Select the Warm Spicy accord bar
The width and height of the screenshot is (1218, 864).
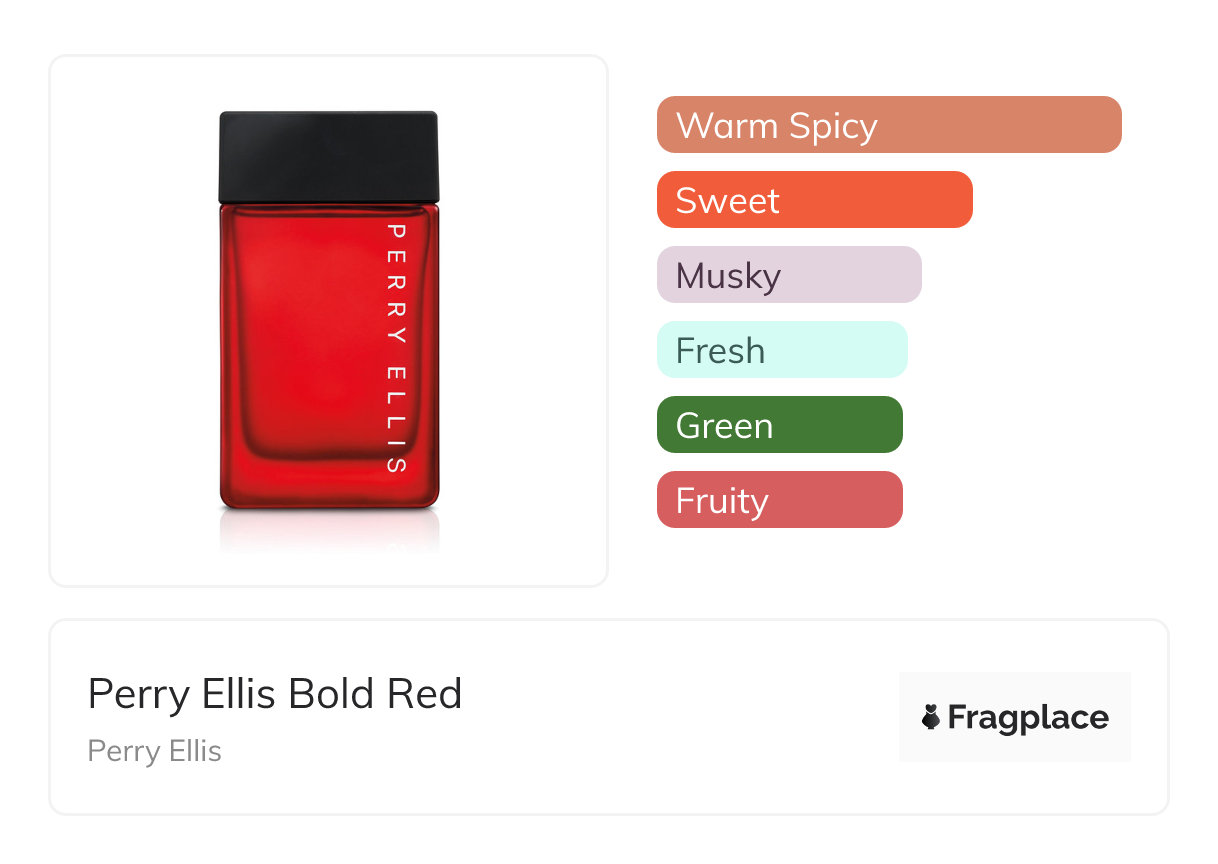[888, 125]
